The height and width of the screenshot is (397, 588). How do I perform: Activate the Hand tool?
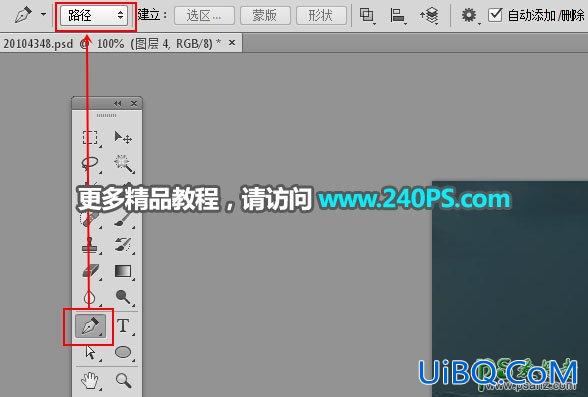click(x=90, y=380)
